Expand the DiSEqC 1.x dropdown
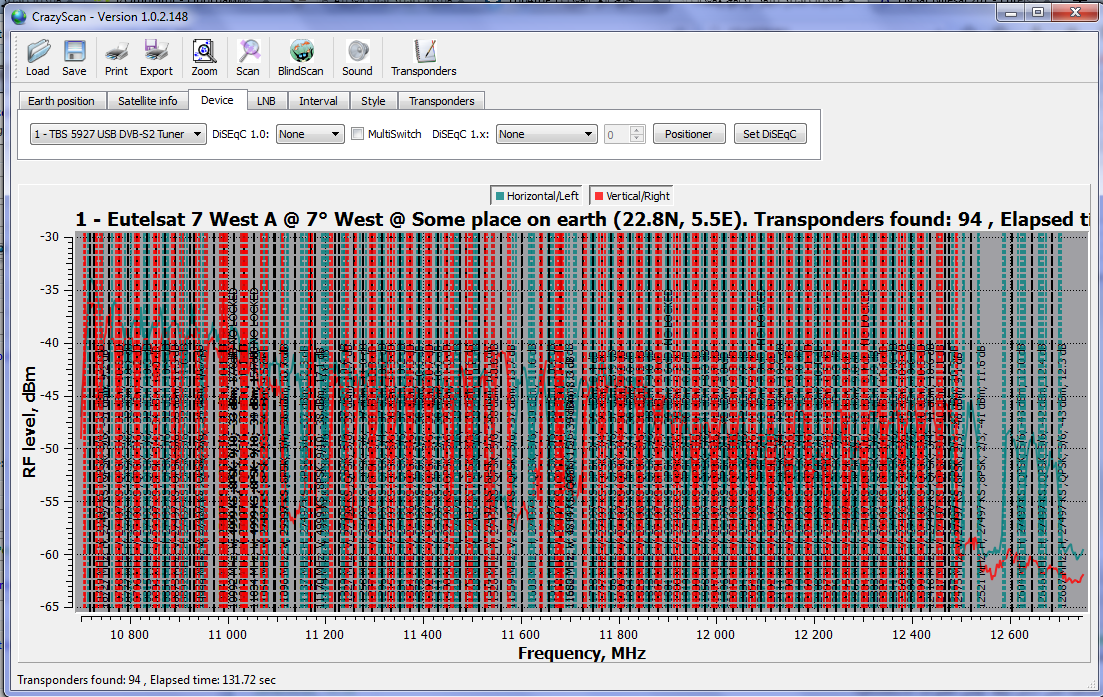 click(546, 134)
